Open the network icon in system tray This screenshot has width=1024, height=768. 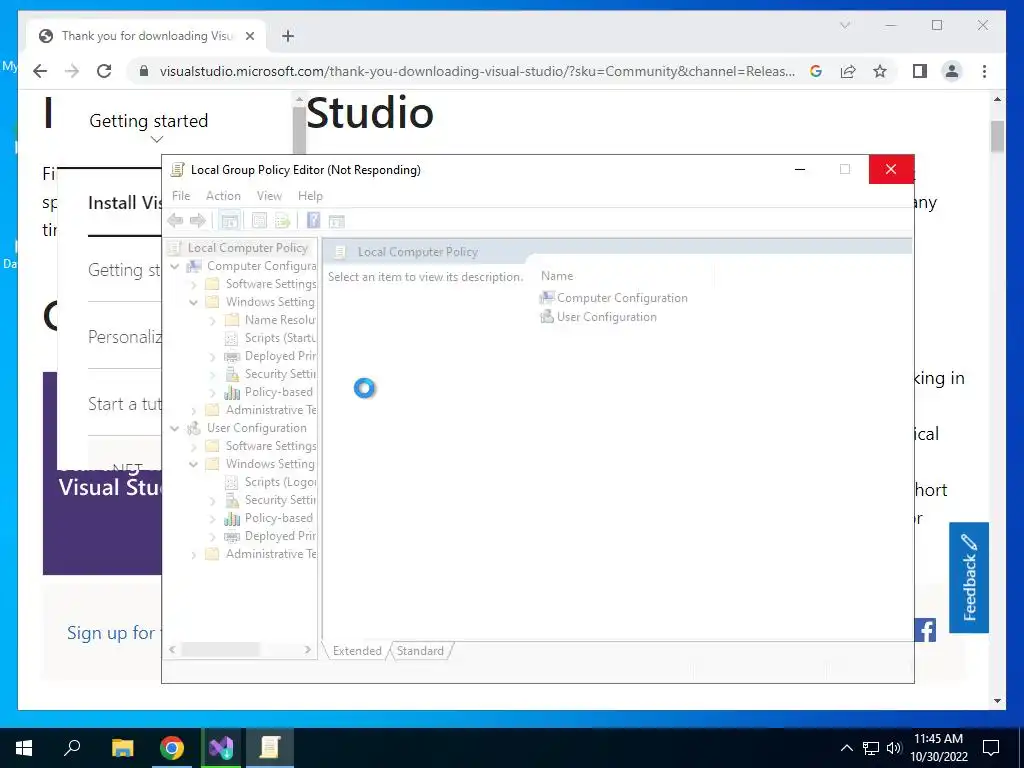pyautogui.click(x=871, y=748)
